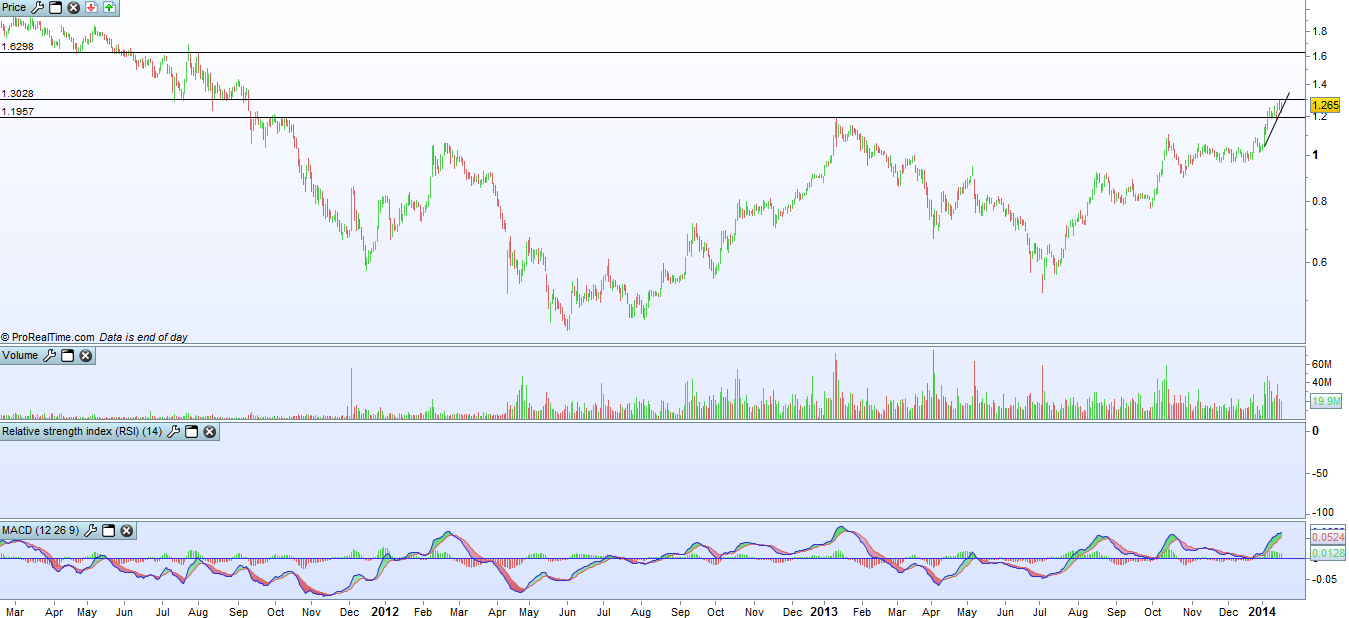Click the 19.9M volume value label
The height and width of the screenshot is (618, 1349).
[x=1325, y=401]
